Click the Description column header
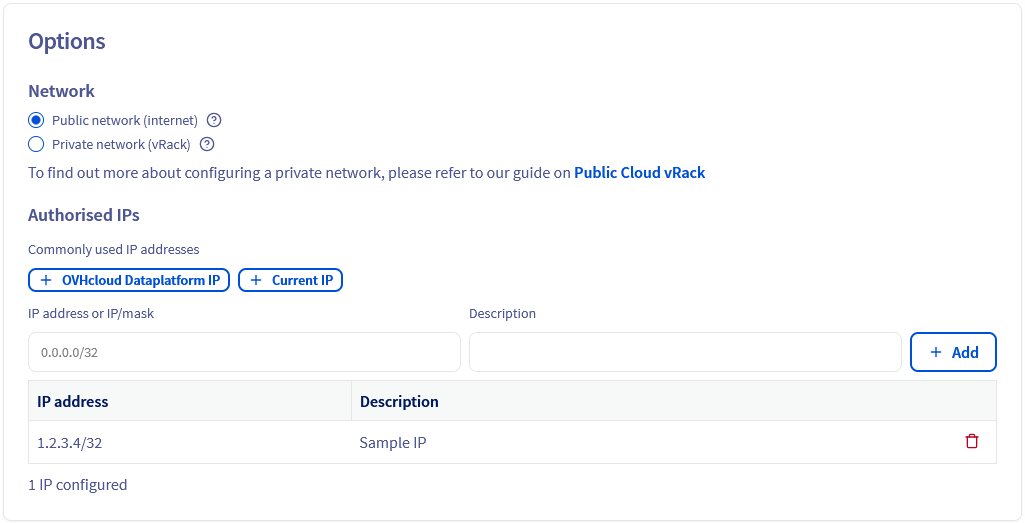This screenshot has height=523, width=1025. click(399, 401)
